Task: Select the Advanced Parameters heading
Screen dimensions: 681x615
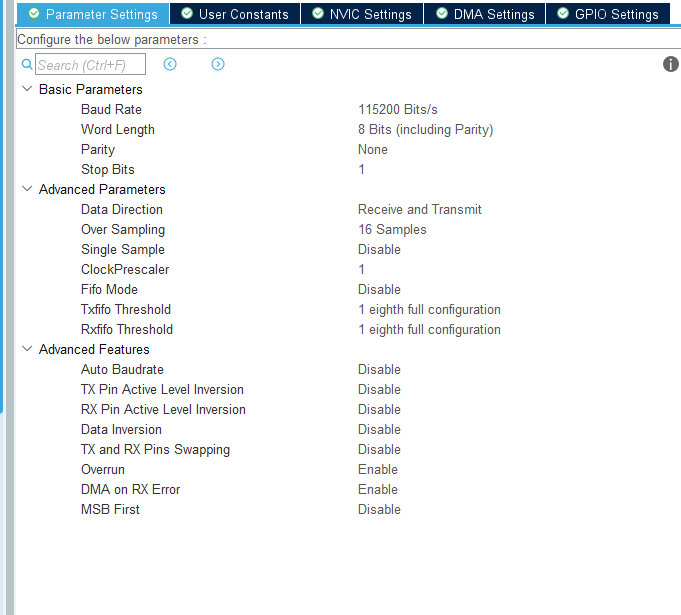Action: [x=102, y=189]
